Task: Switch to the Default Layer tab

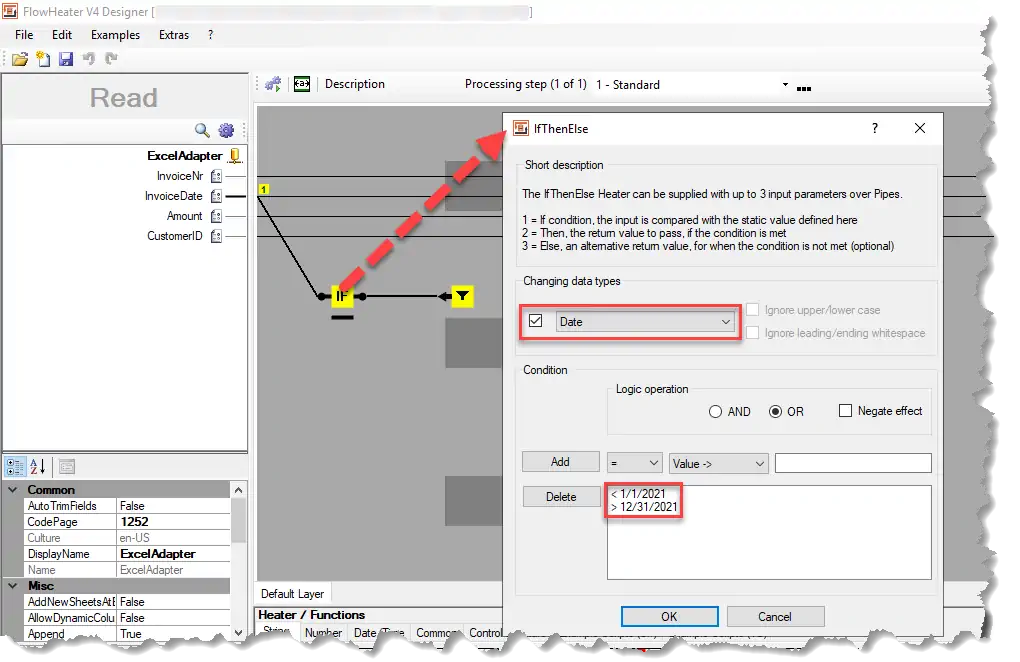Action: 294,594
